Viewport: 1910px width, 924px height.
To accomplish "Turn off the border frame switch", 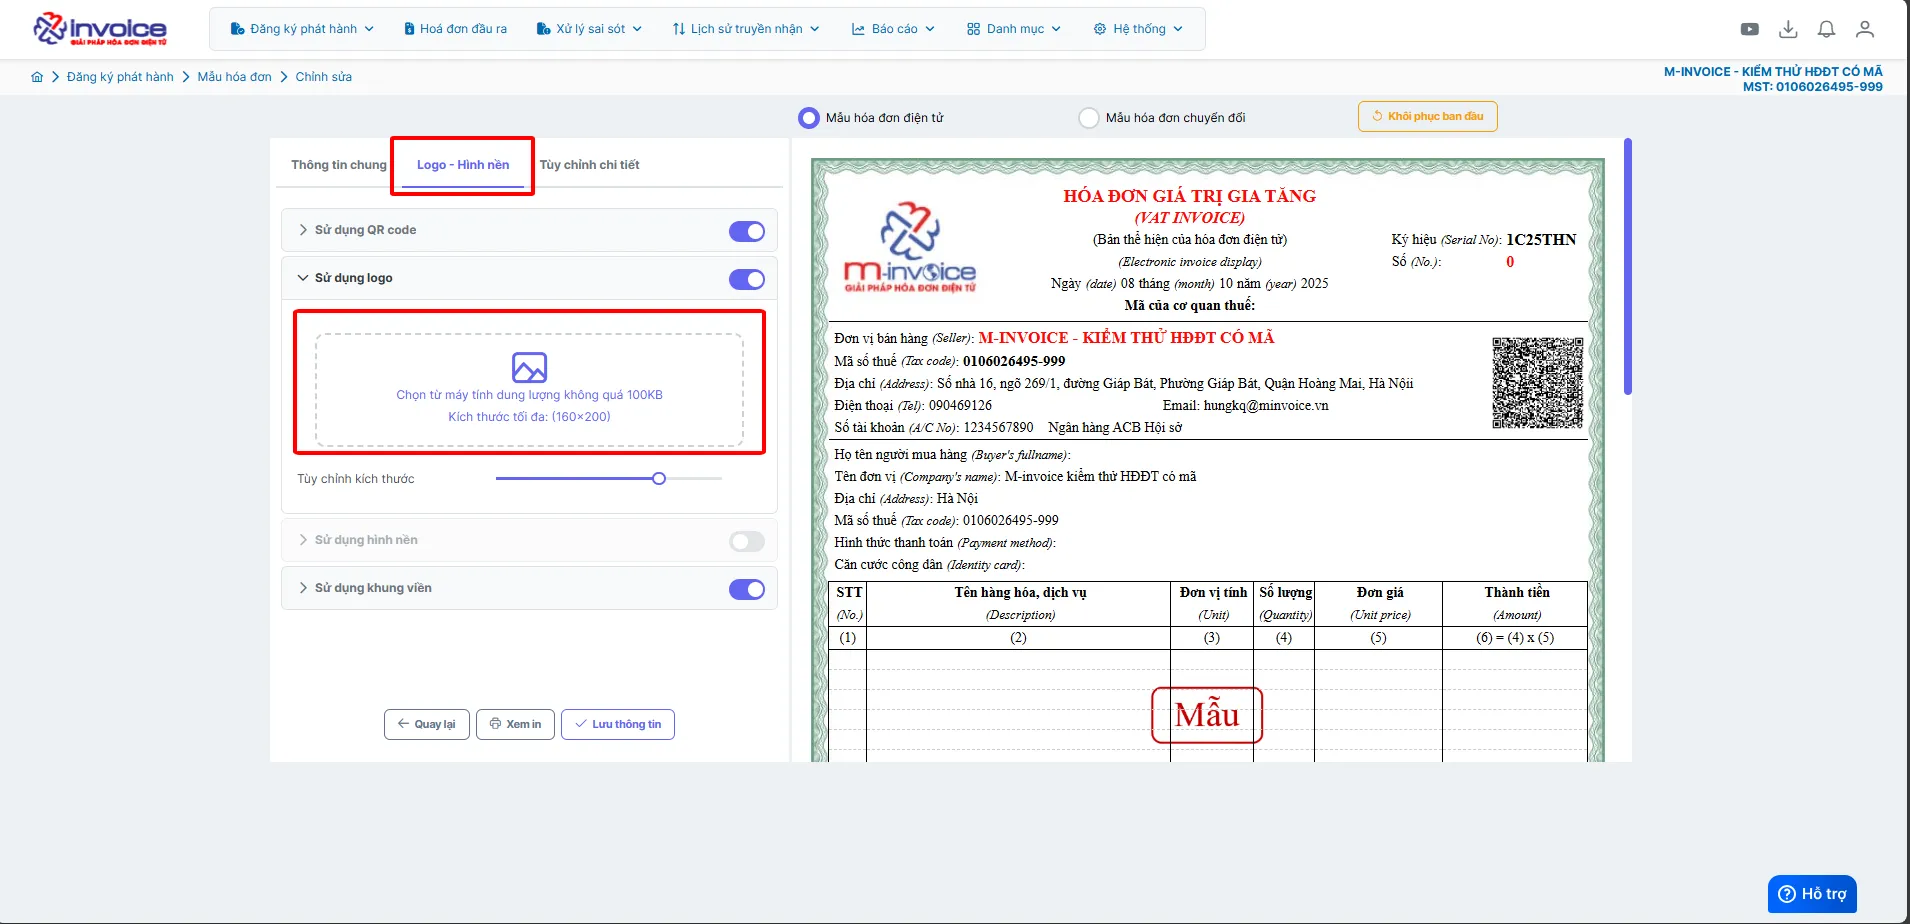I will [x=747, y=589].
